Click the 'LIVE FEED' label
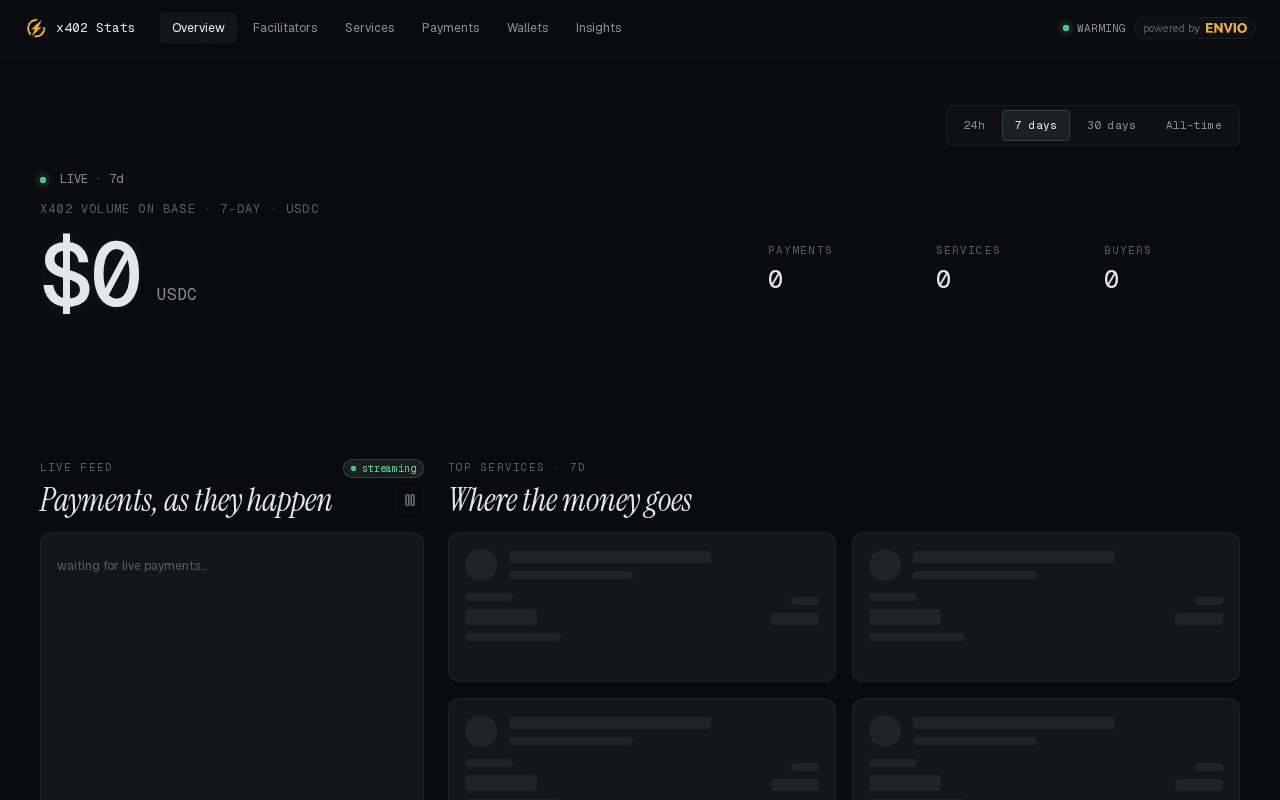1280x800 pixels. [x=77, y=467]
